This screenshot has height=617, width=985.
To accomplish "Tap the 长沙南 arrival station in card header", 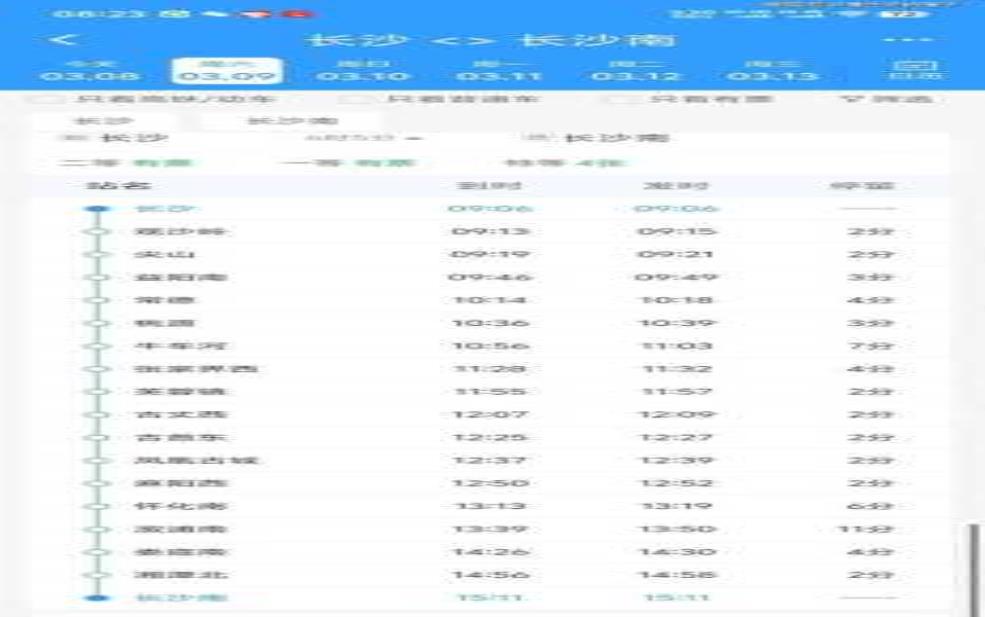I will [x=616, y=138].
